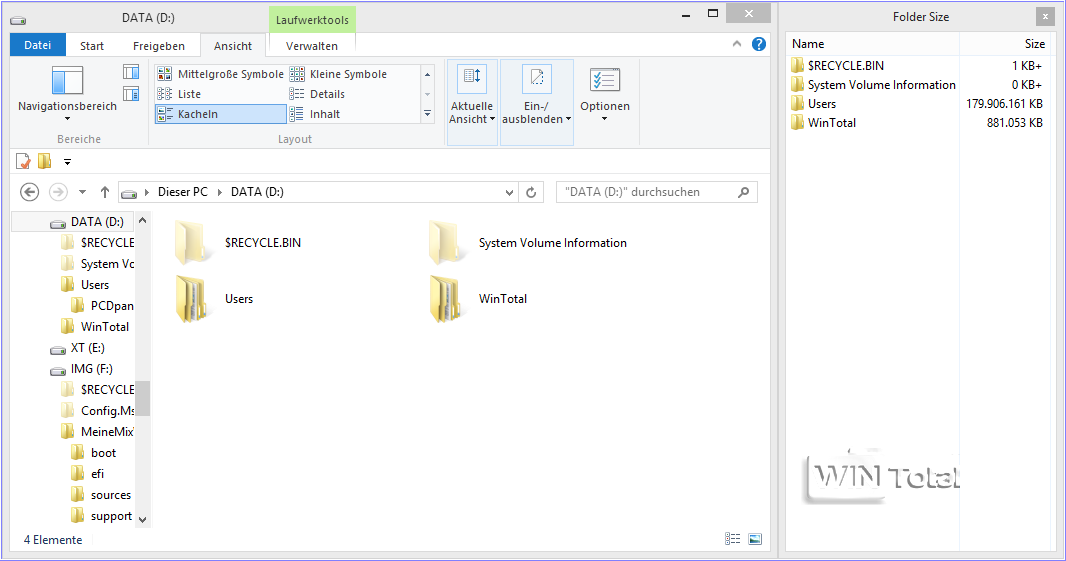
Task: Open the Navigationsbereich pane dropdown
Action: [67, 94]
